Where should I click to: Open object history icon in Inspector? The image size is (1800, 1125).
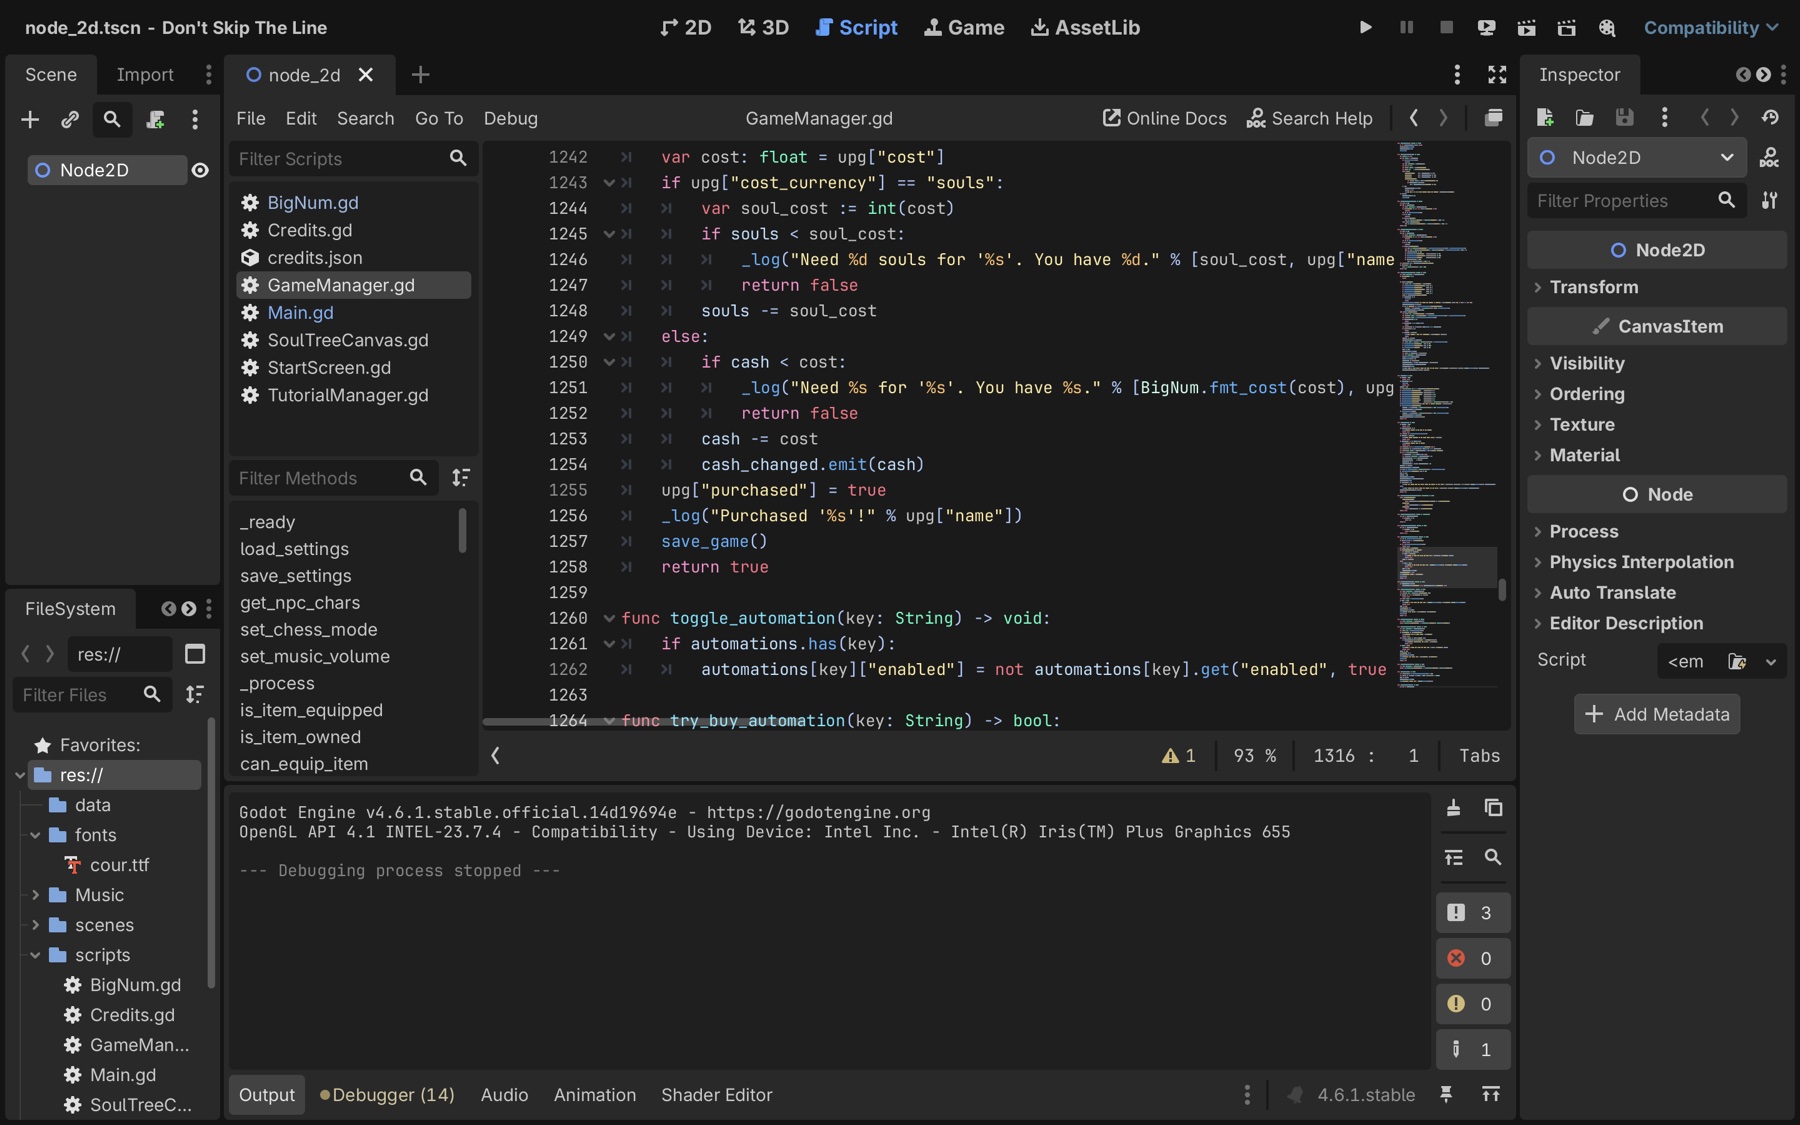pyautogui.click(x=1771, y=118)
